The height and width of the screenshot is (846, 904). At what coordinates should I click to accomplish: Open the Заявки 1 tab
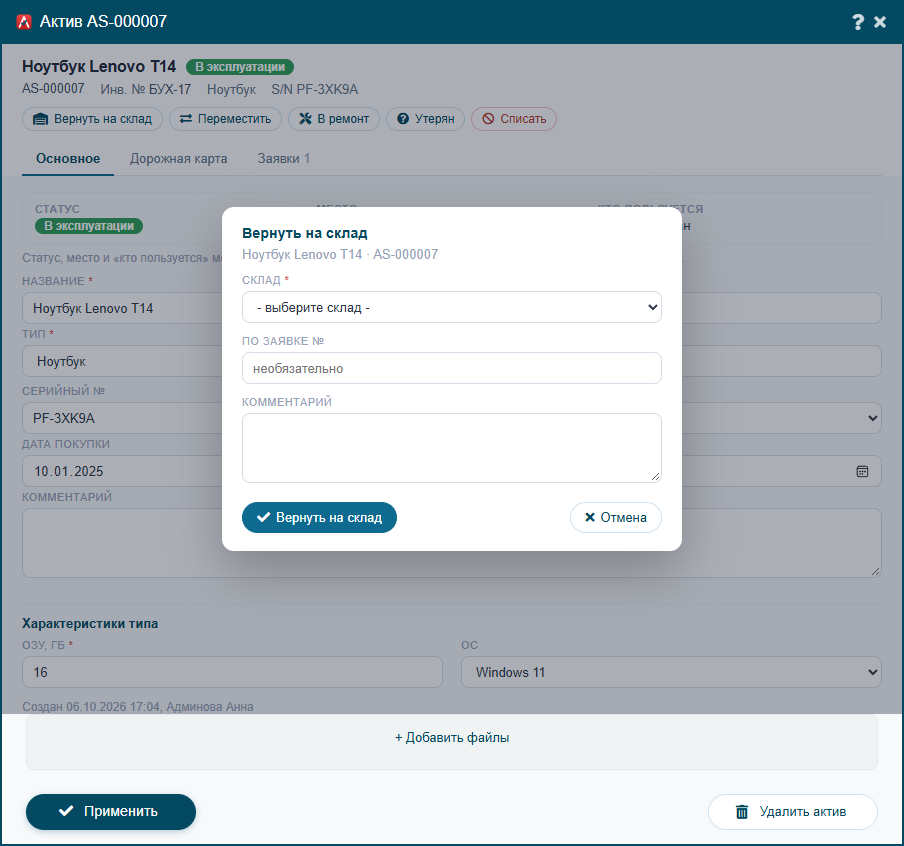(284, 159)
